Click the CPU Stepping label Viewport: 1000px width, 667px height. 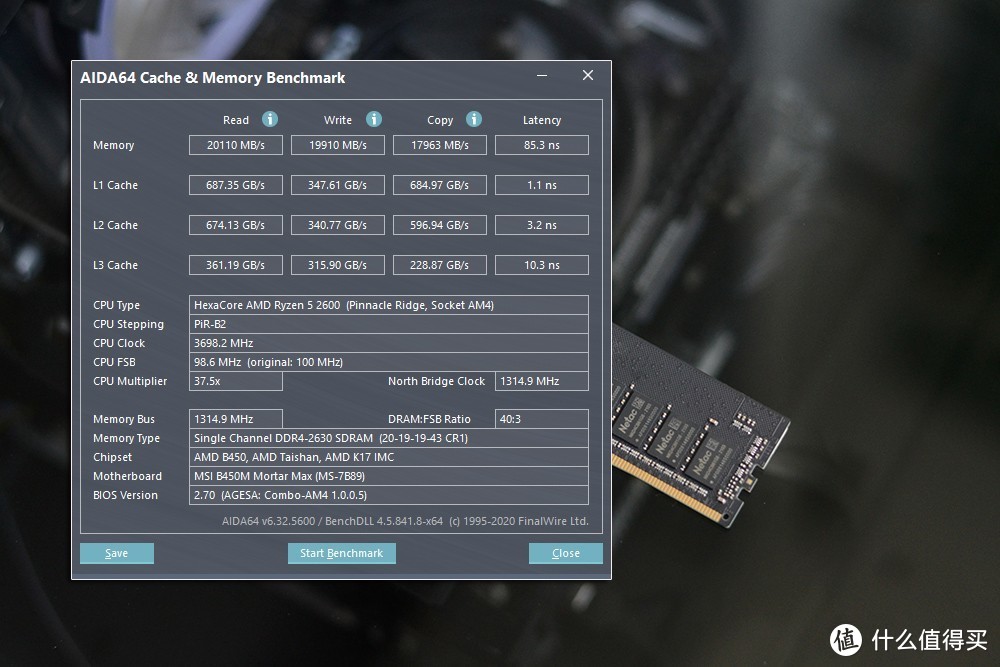tap(128, 325)
